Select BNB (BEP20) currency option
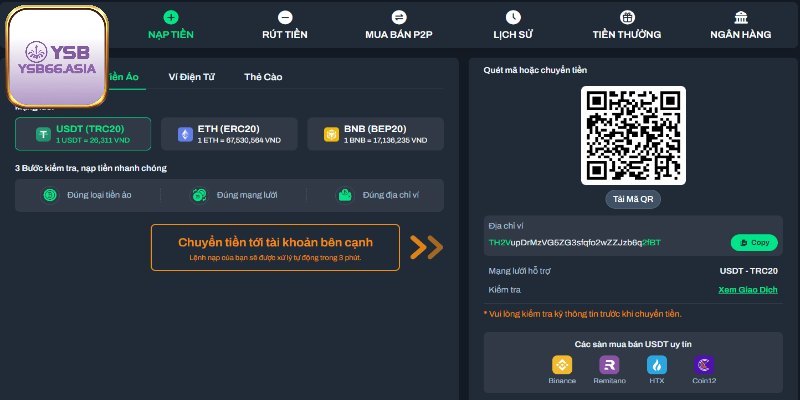This screenshot has height=400, width=800. tap(375, 134)
